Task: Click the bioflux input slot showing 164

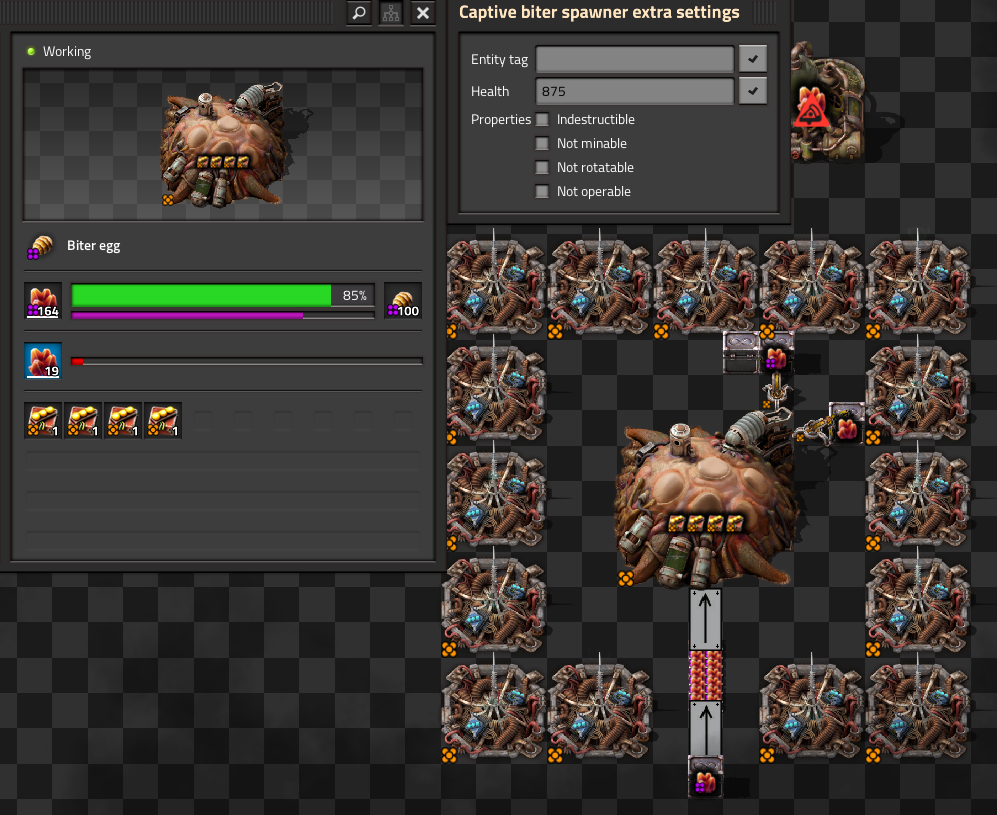Action: 43,301
